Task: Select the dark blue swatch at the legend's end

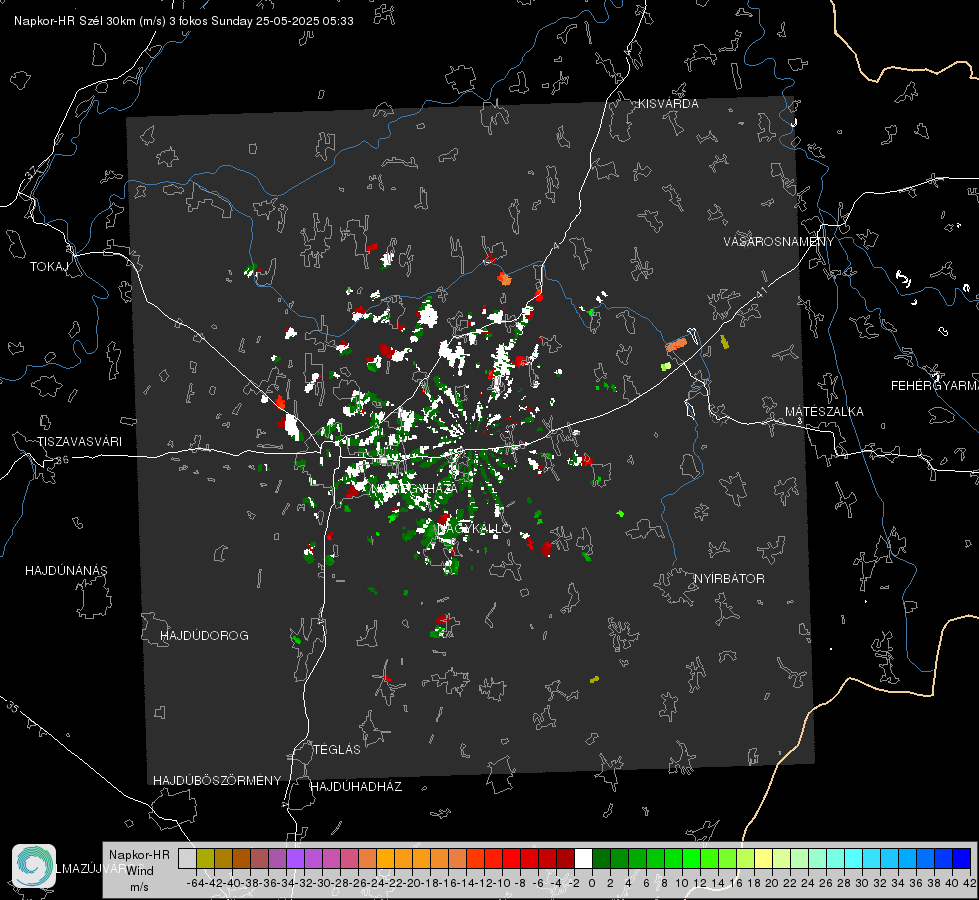Action: tap(962, 858)
